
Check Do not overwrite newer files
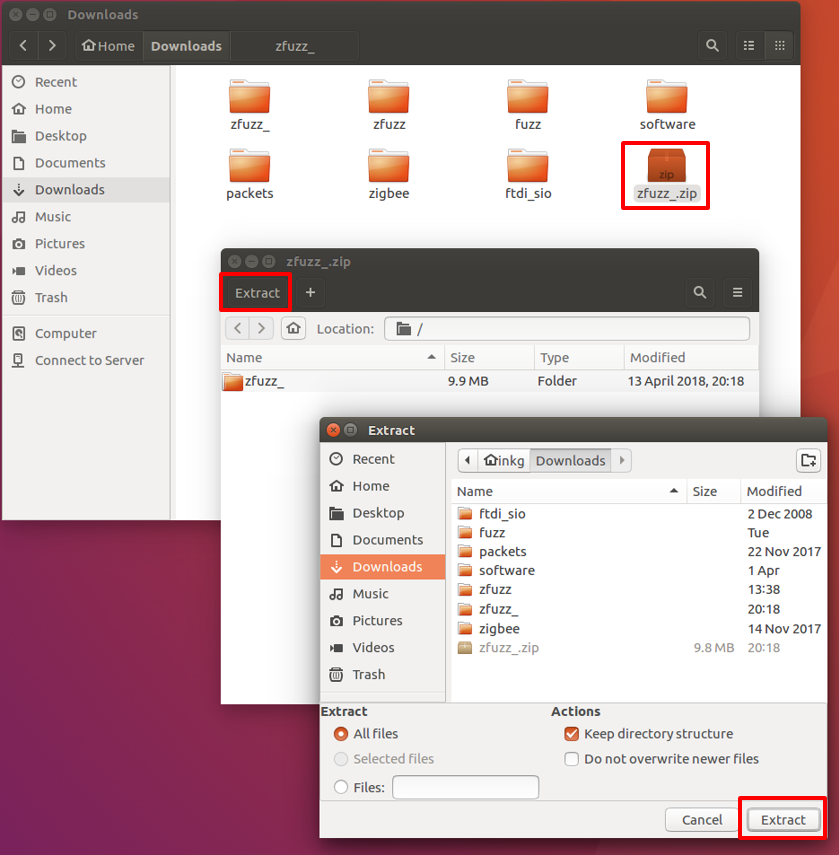tap(571, 759)
